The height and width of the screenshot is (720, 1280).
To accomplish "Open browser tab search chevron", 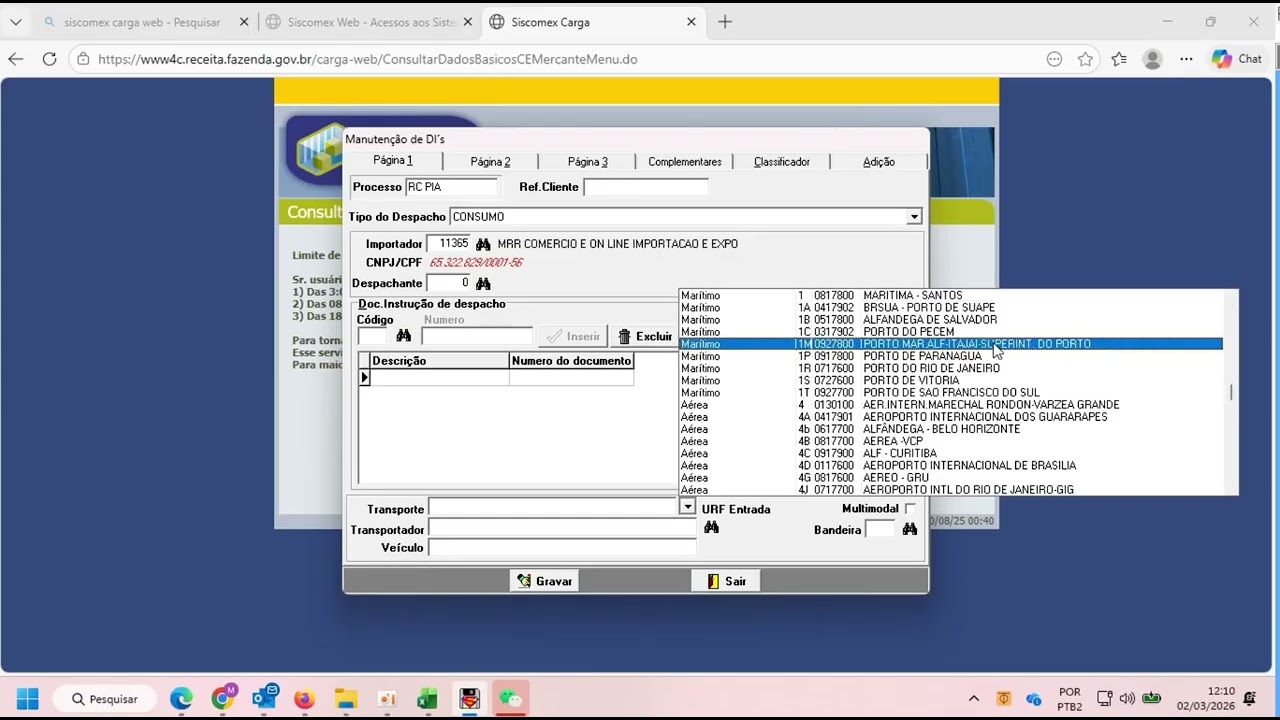I will pos(15,22).
